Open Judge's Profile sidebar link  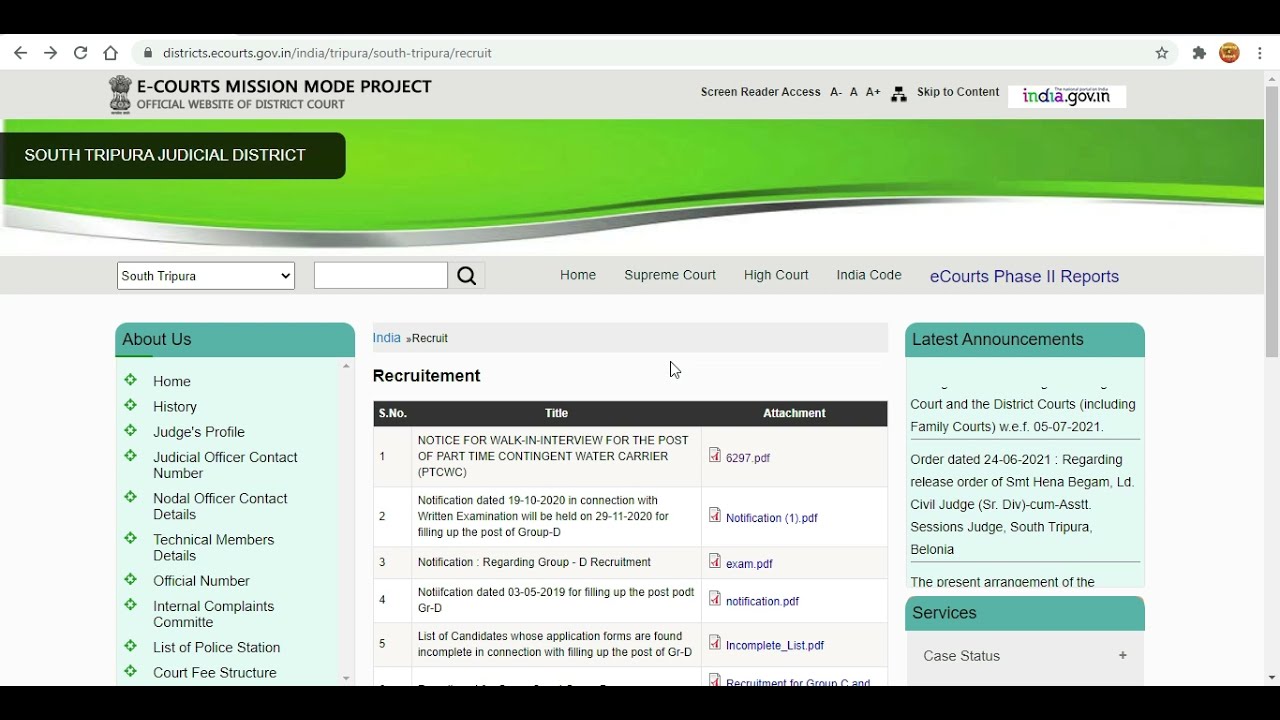click(199, 432)
